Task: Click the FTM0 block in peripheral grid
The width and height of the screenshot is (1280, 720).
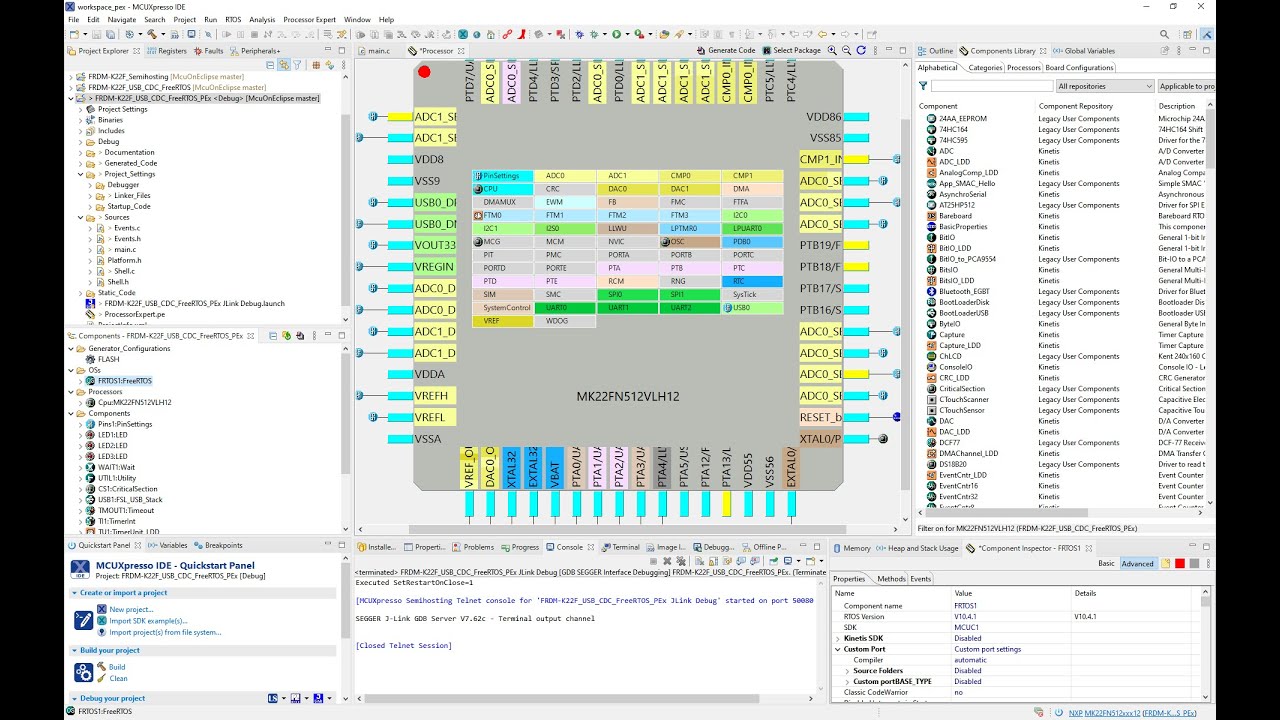Action: [x=503, y=215]
